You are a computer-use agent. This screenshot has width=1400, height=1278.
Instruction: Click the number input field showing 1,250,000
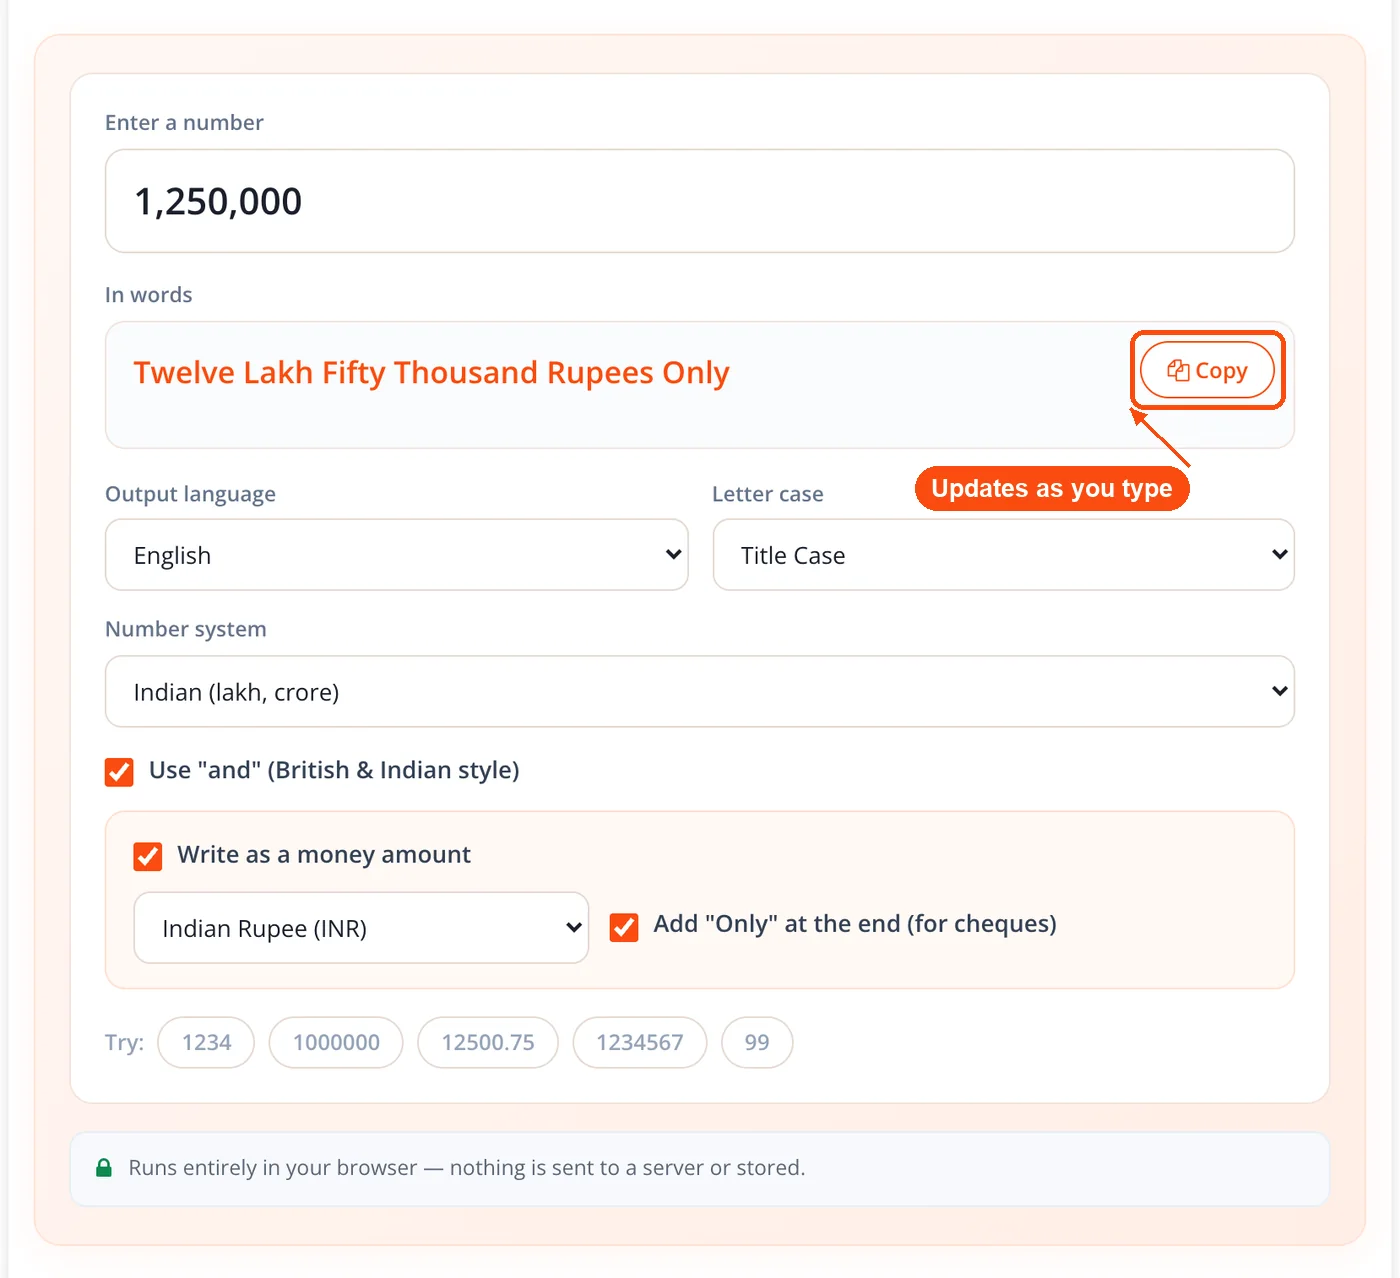(700, 201)
